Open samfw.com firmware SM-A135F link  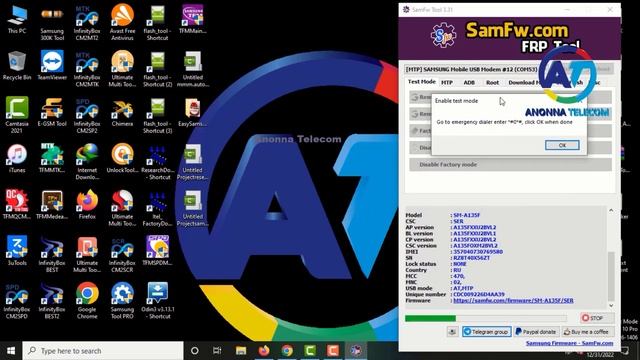pyautogui.click(x=513, y=300)
